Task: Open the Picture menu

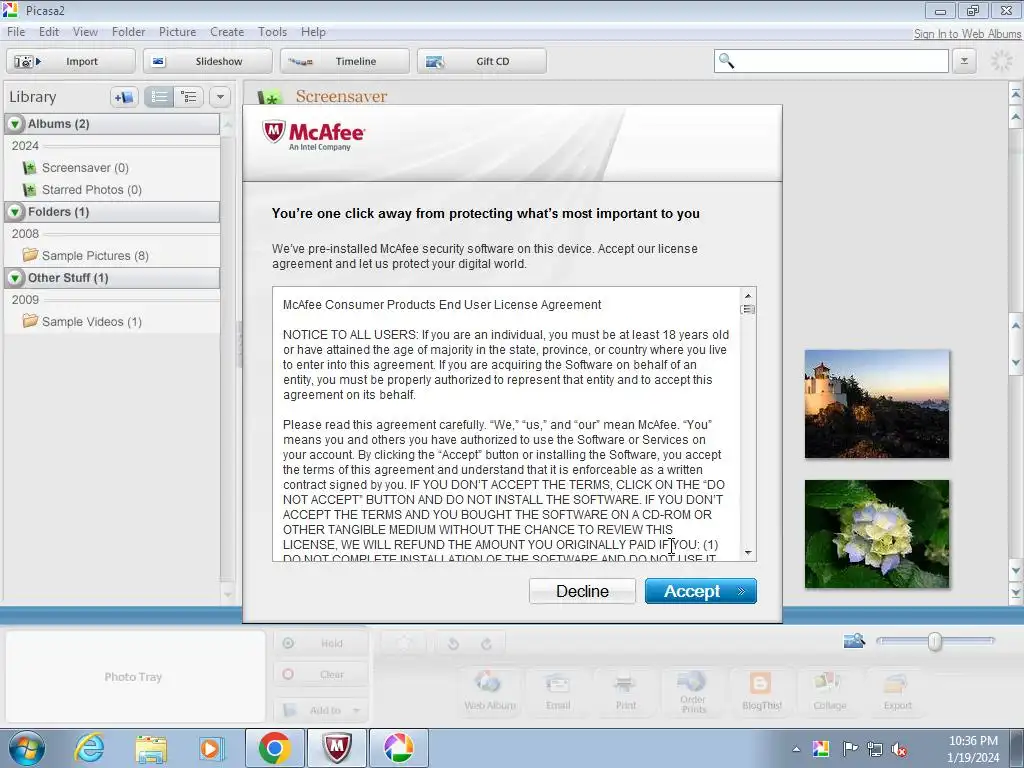Action: click(x=177, y=32)
